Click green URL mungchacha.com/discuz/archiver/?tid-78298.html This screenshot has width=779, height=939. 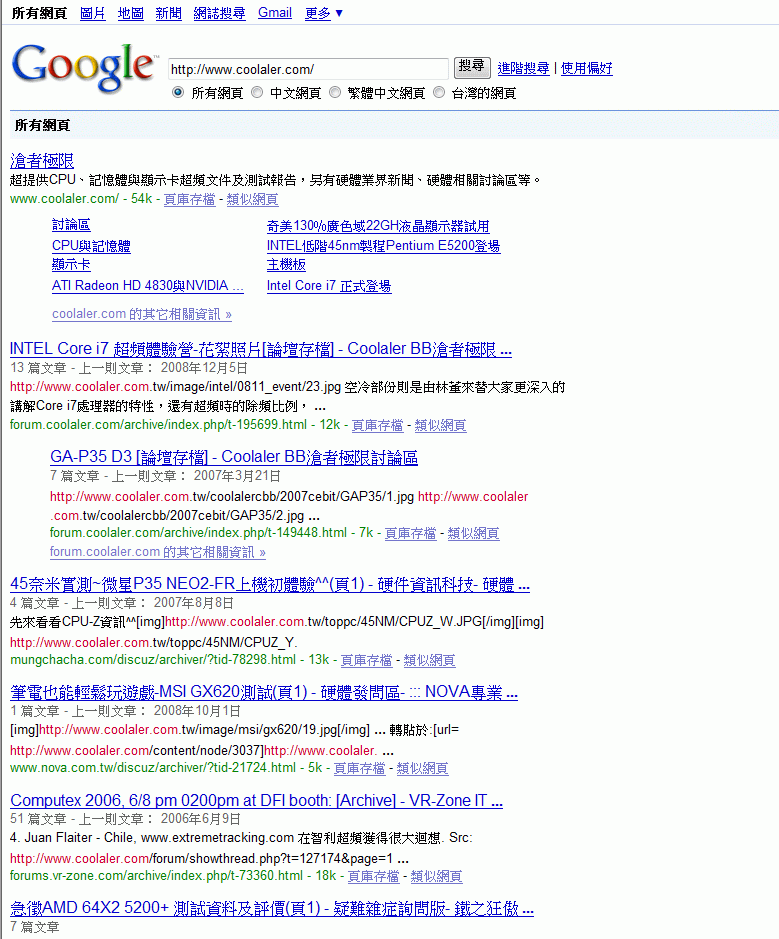point(153,659)
